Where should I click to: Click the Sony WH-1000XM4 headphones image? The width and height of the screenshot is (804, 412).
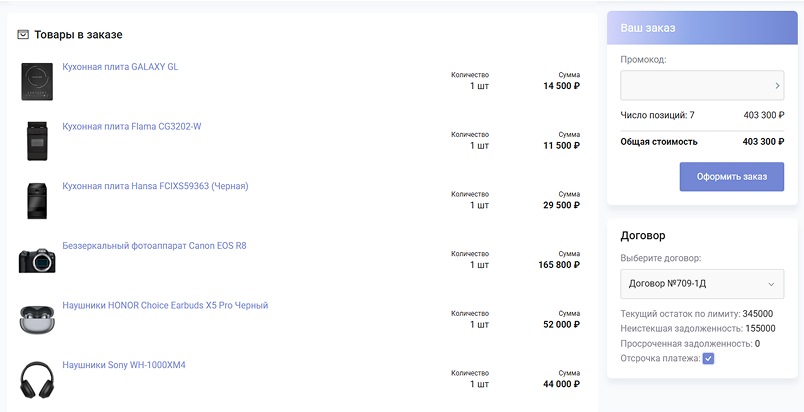[37, 380]
